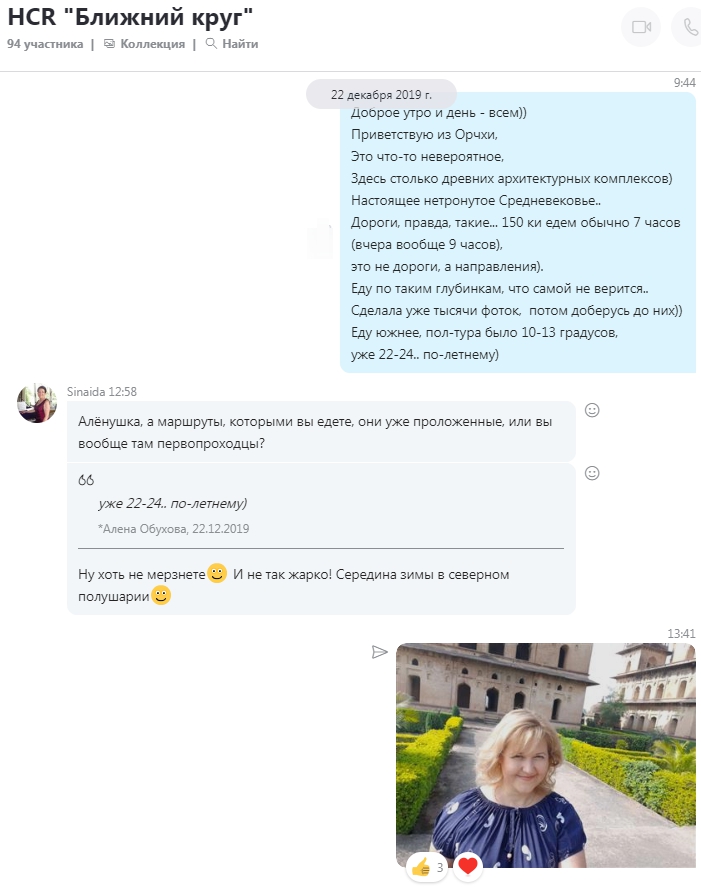The image size is (701, 887).
Task: Click the search magnifier icon beside Найти
Action: pos(211,44)
